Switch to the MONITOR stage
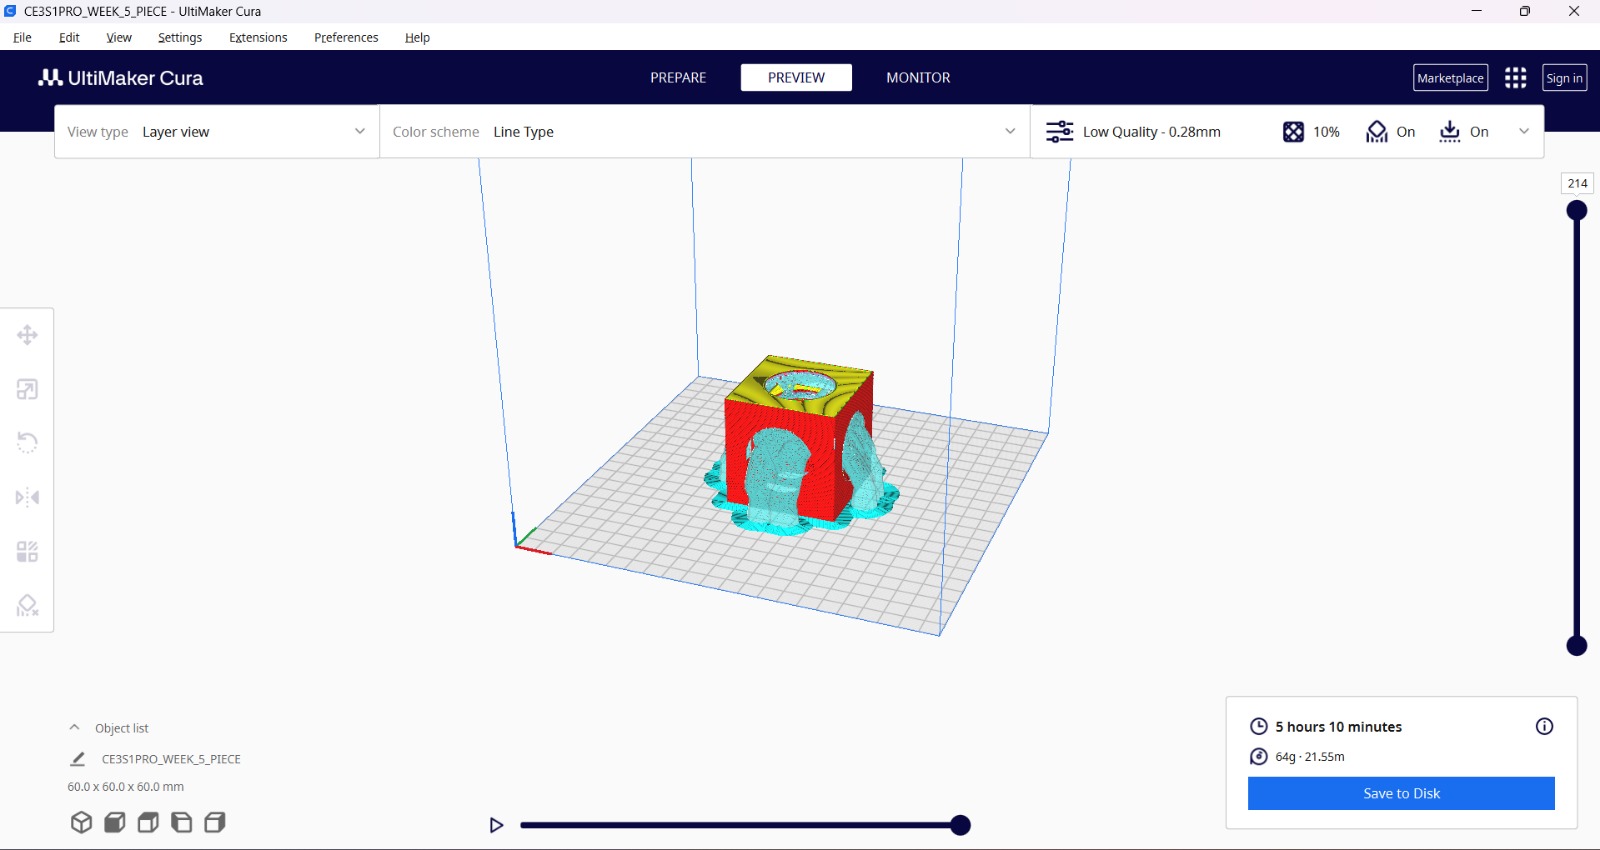Viewport: 1600px width, 850px height. pos(918,78)
